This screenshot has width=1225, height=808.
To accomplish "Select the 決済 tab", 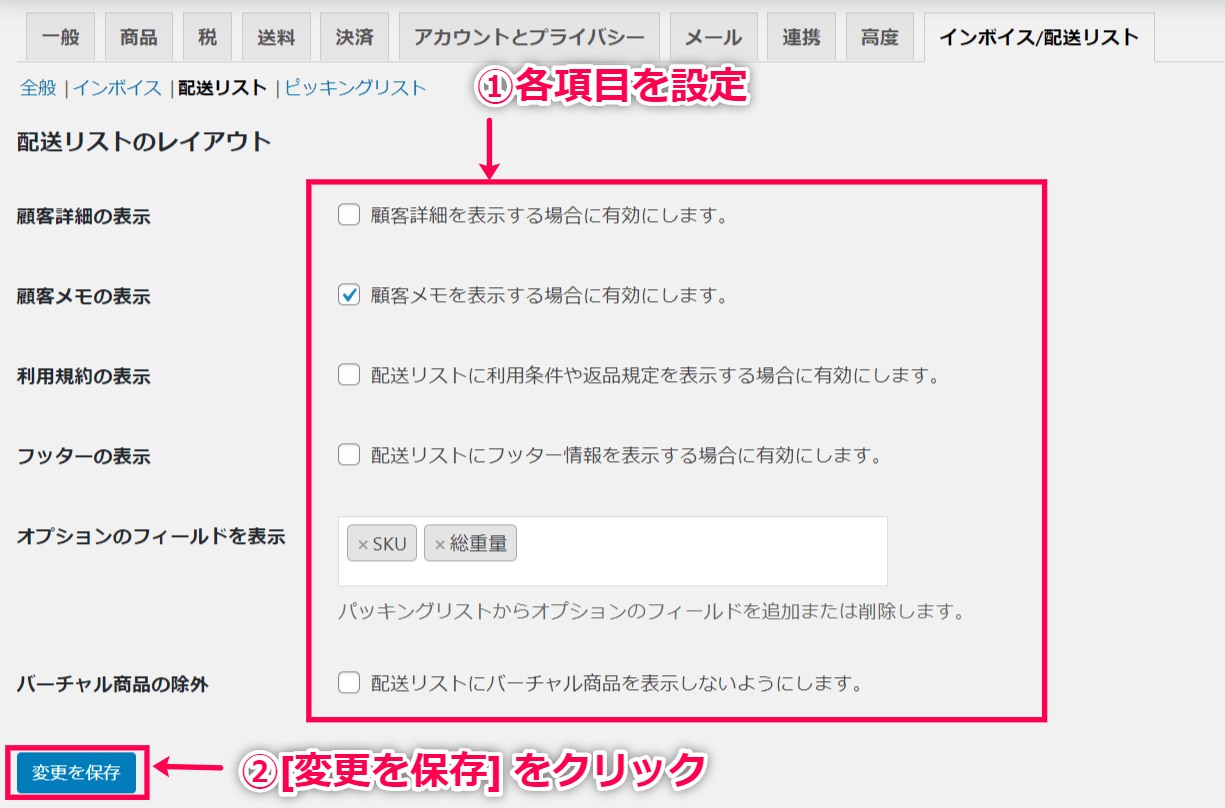I will point(354,38).
